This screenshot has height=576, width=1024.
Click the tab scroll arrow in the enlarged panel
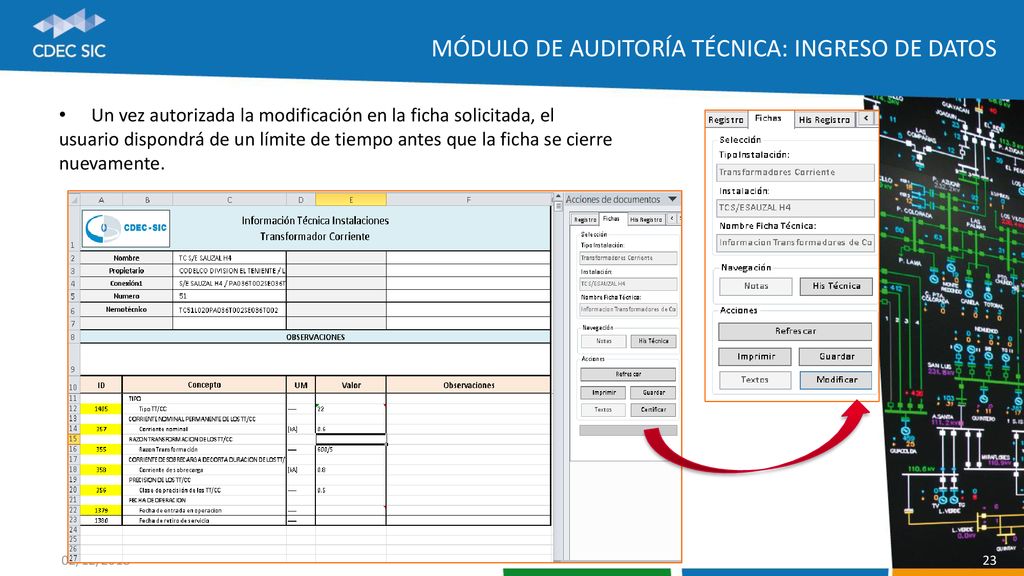pyautogui.click(x=866, y=119)
